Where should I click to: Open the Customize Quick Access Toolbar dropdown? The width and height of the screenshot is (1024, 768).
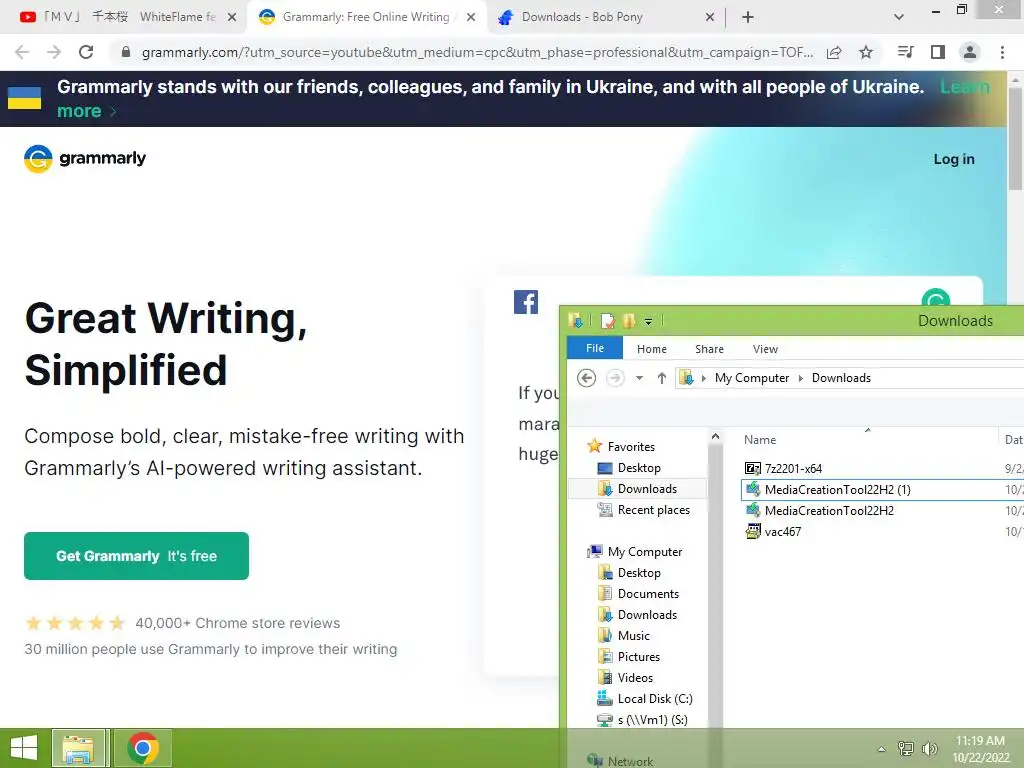[x=648, y=321]
